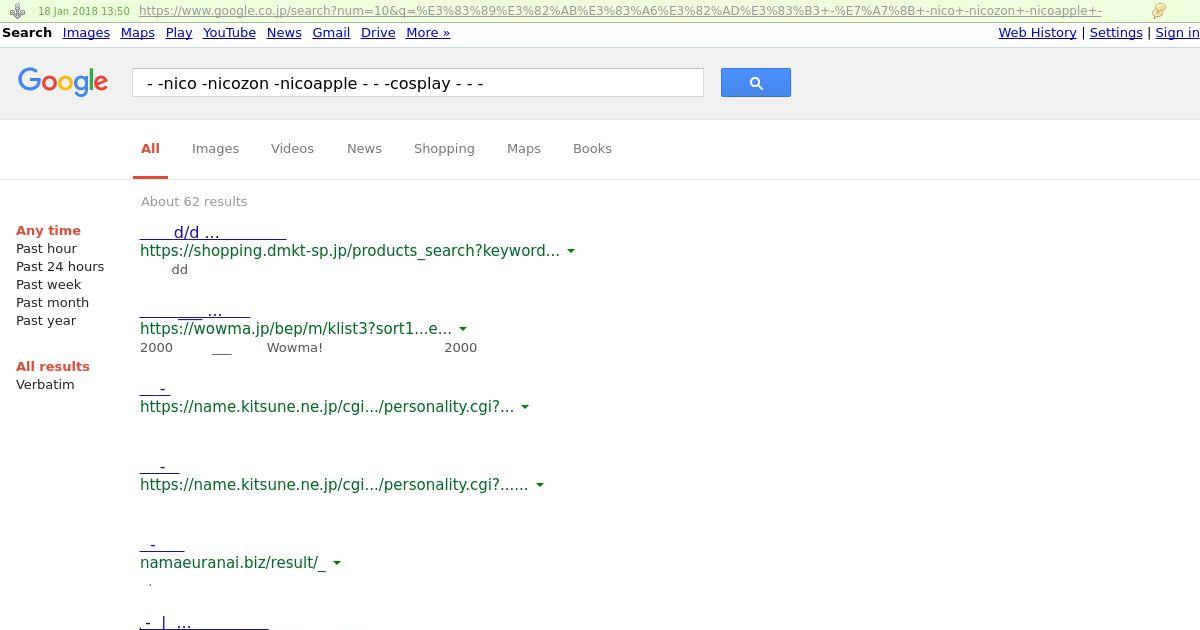Click the '18 Jan 2018 13:50' timestamp
This screenshot has width=1200, height=630.
pyautogui.click(x=84, y=11)
